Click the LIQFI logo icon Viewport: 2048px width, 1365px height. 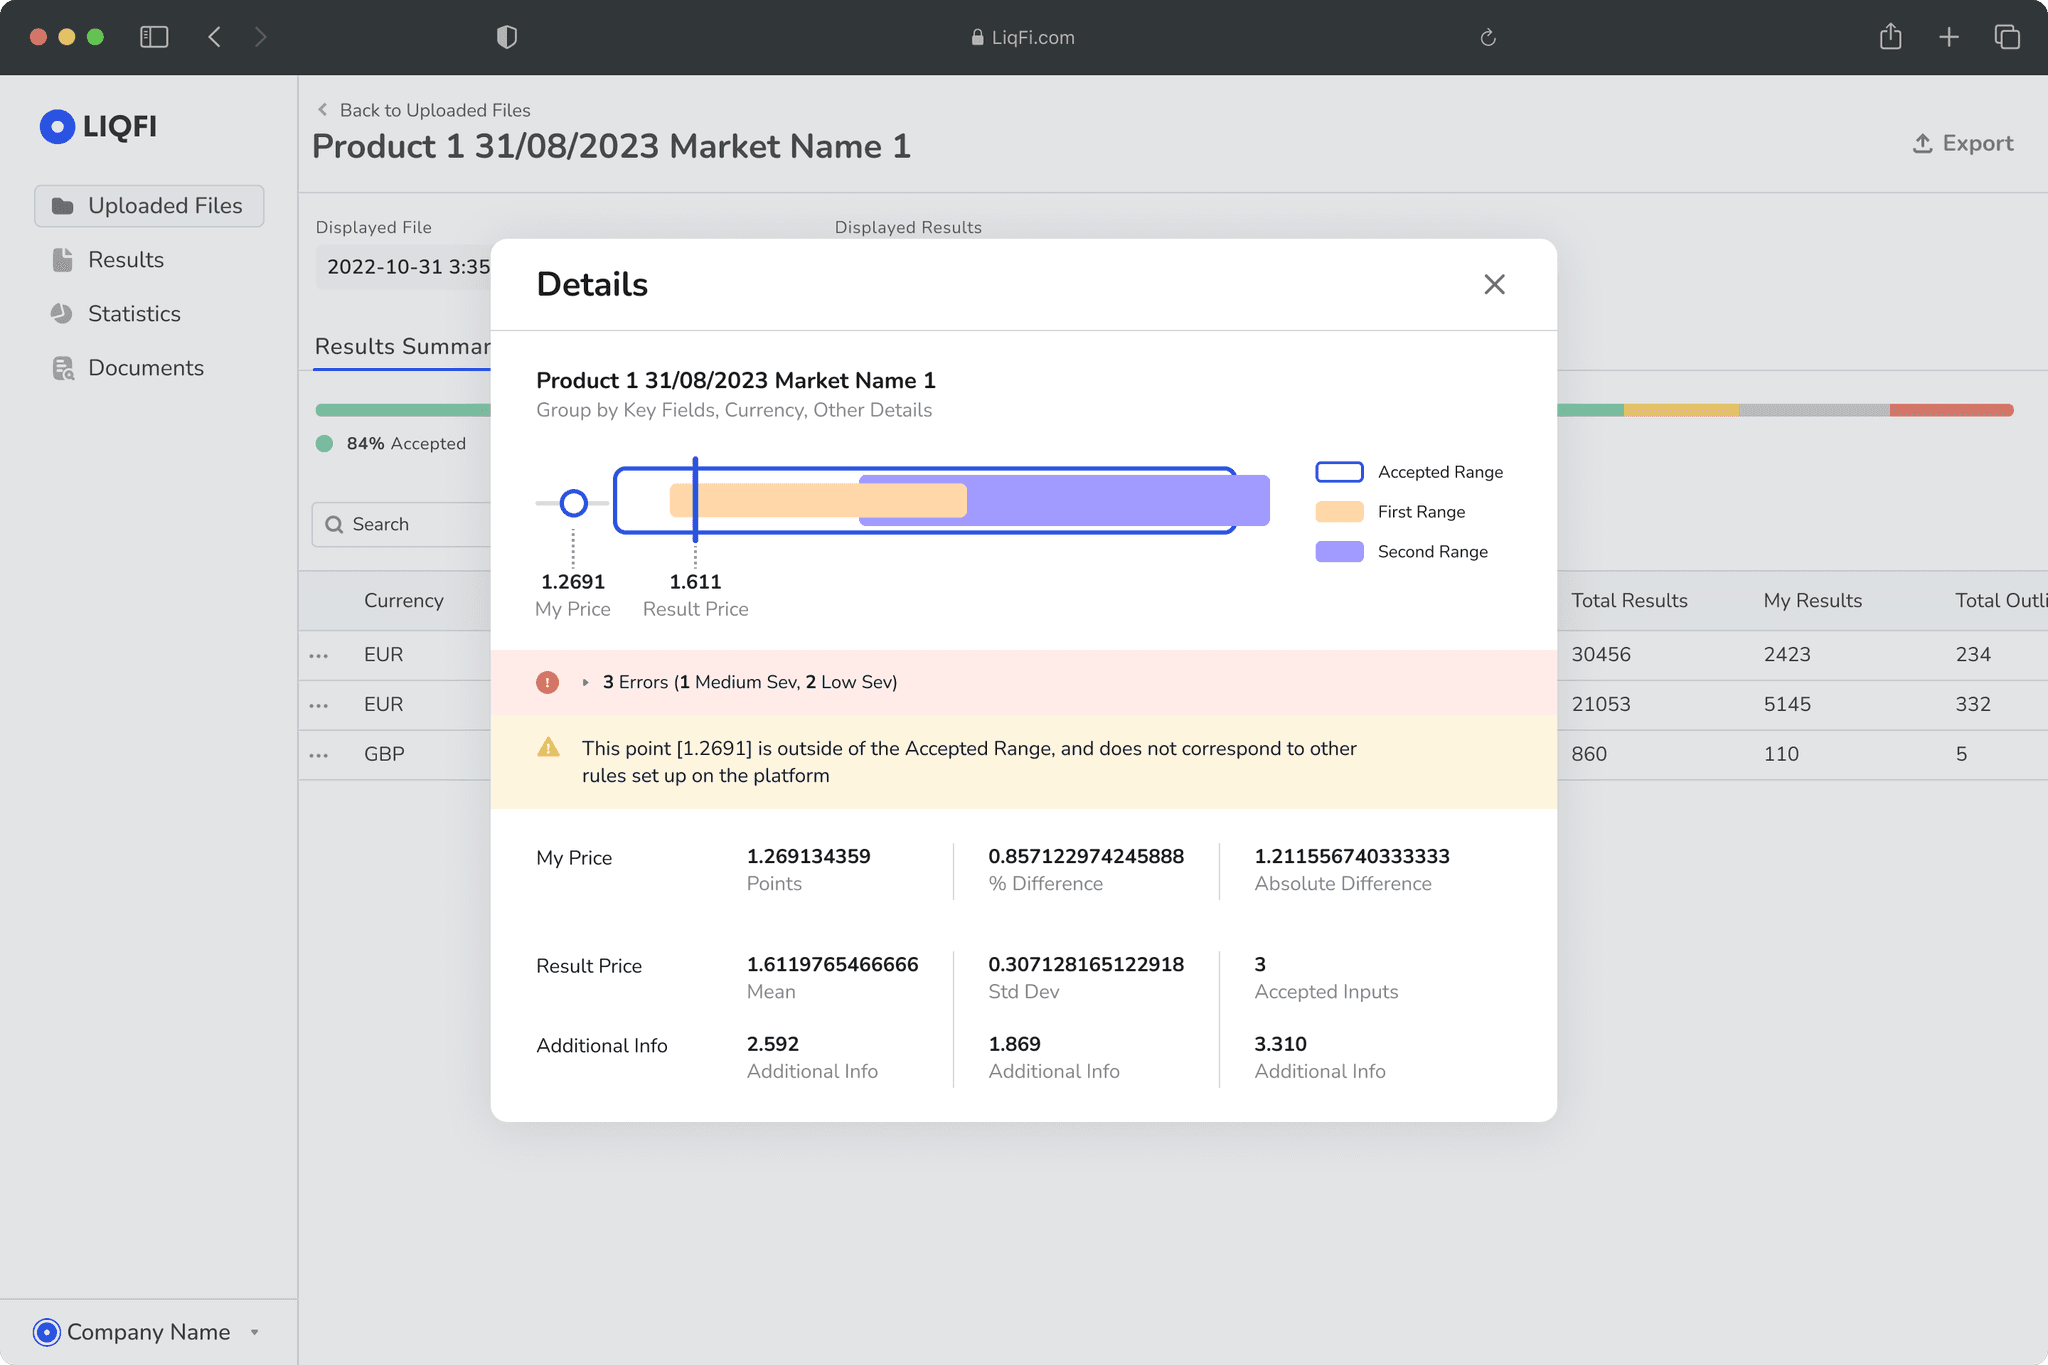click(57, 126)
